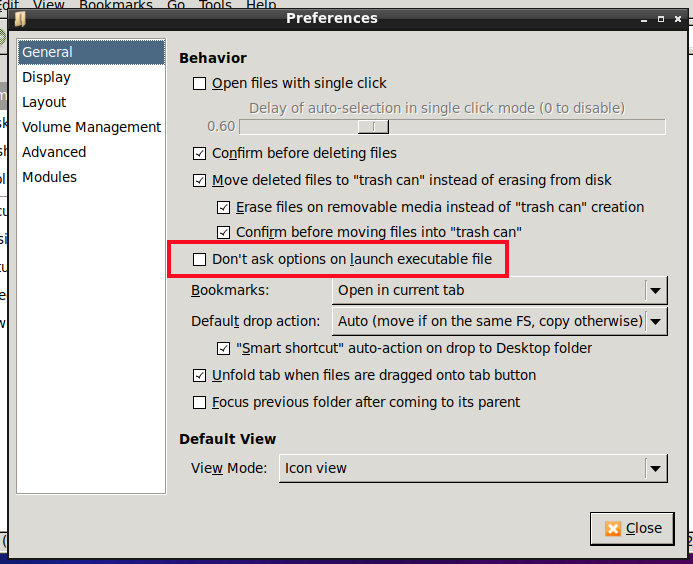
Task: Click the Close button
Action: point(632,529)
